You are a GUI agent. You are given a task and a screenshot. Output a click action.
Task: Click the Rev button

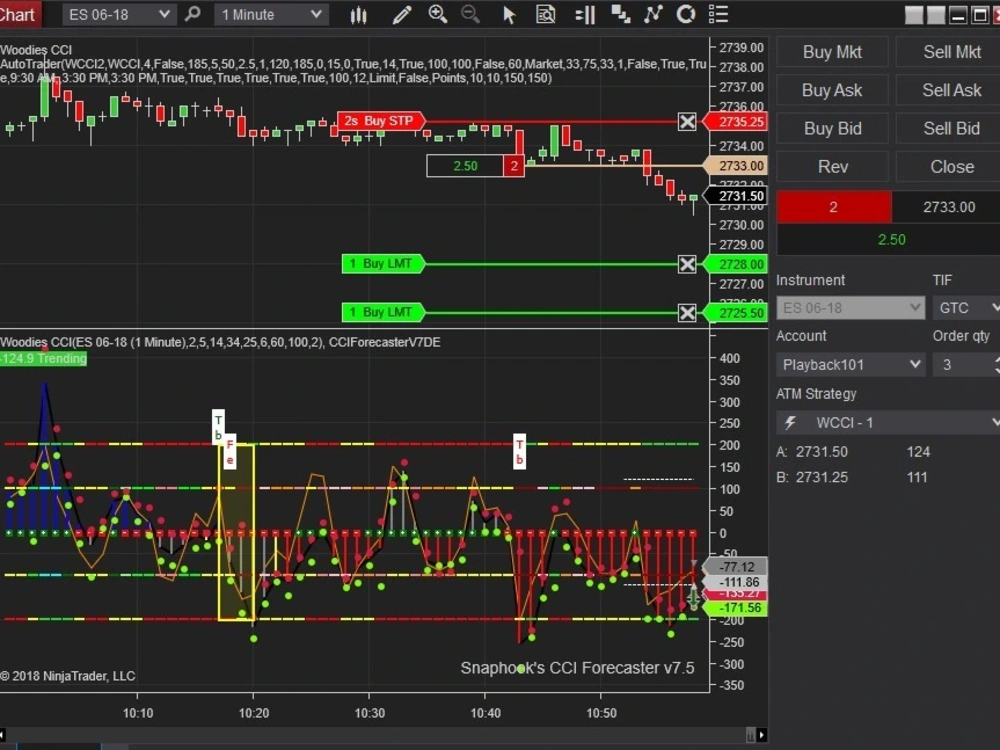click(832, 167)
